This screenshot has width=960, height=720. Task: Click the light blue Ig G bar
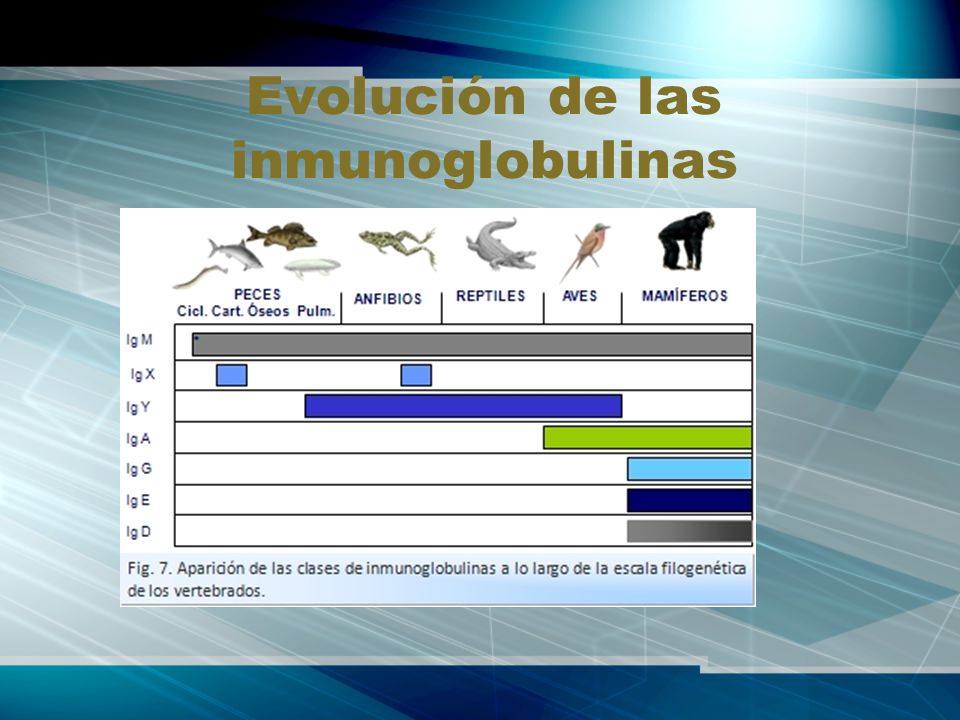(x=689, y=469)
